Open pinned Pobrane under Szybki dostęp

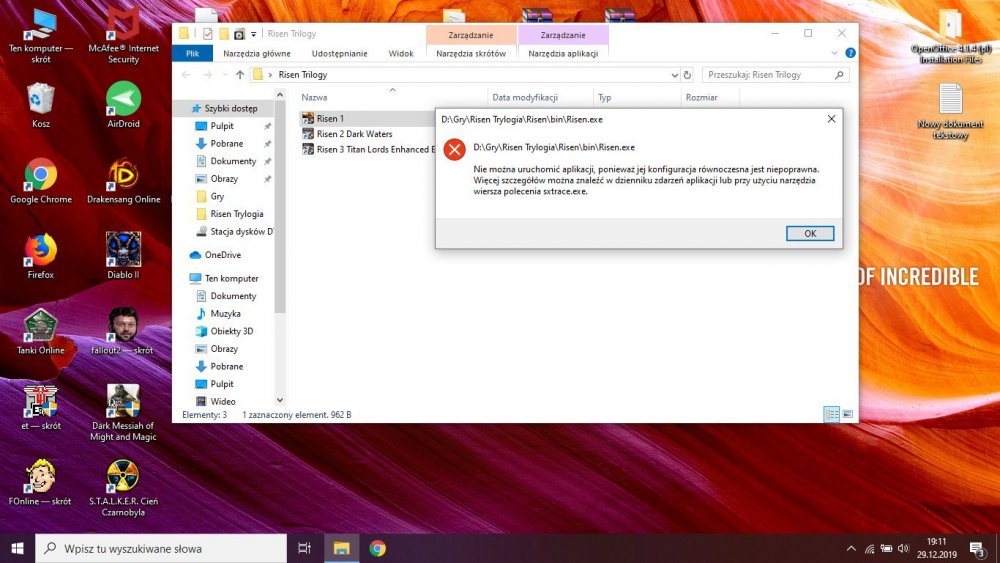(x=226, y=143)
